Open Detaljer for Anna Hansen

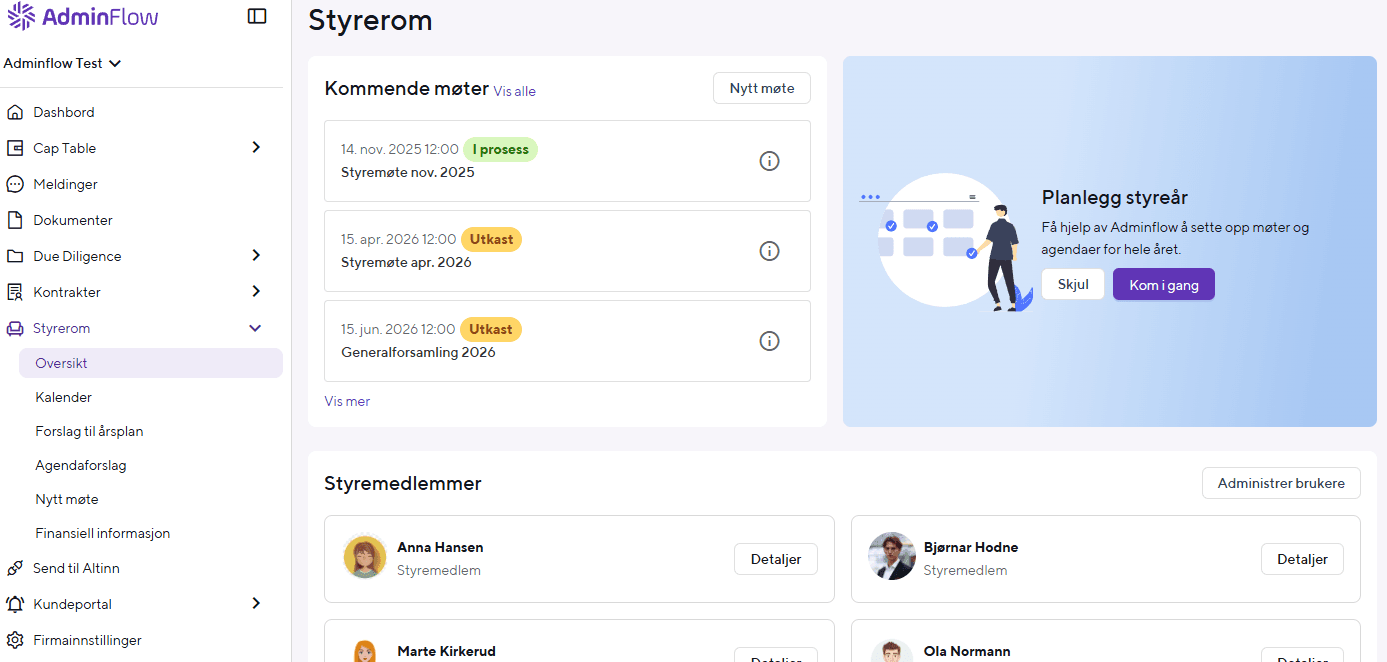click(x=776, y=559)
